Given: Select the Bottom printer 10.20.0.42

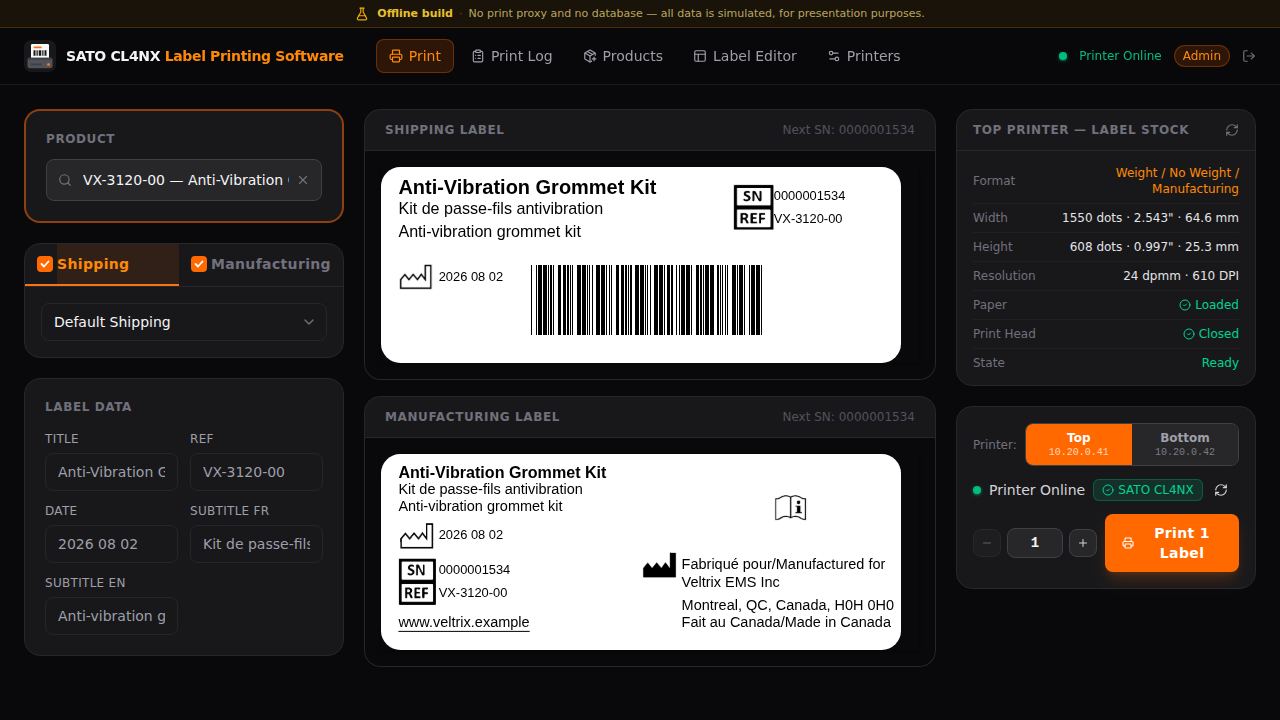Looking at the screenshot, I should [1185, 444].
